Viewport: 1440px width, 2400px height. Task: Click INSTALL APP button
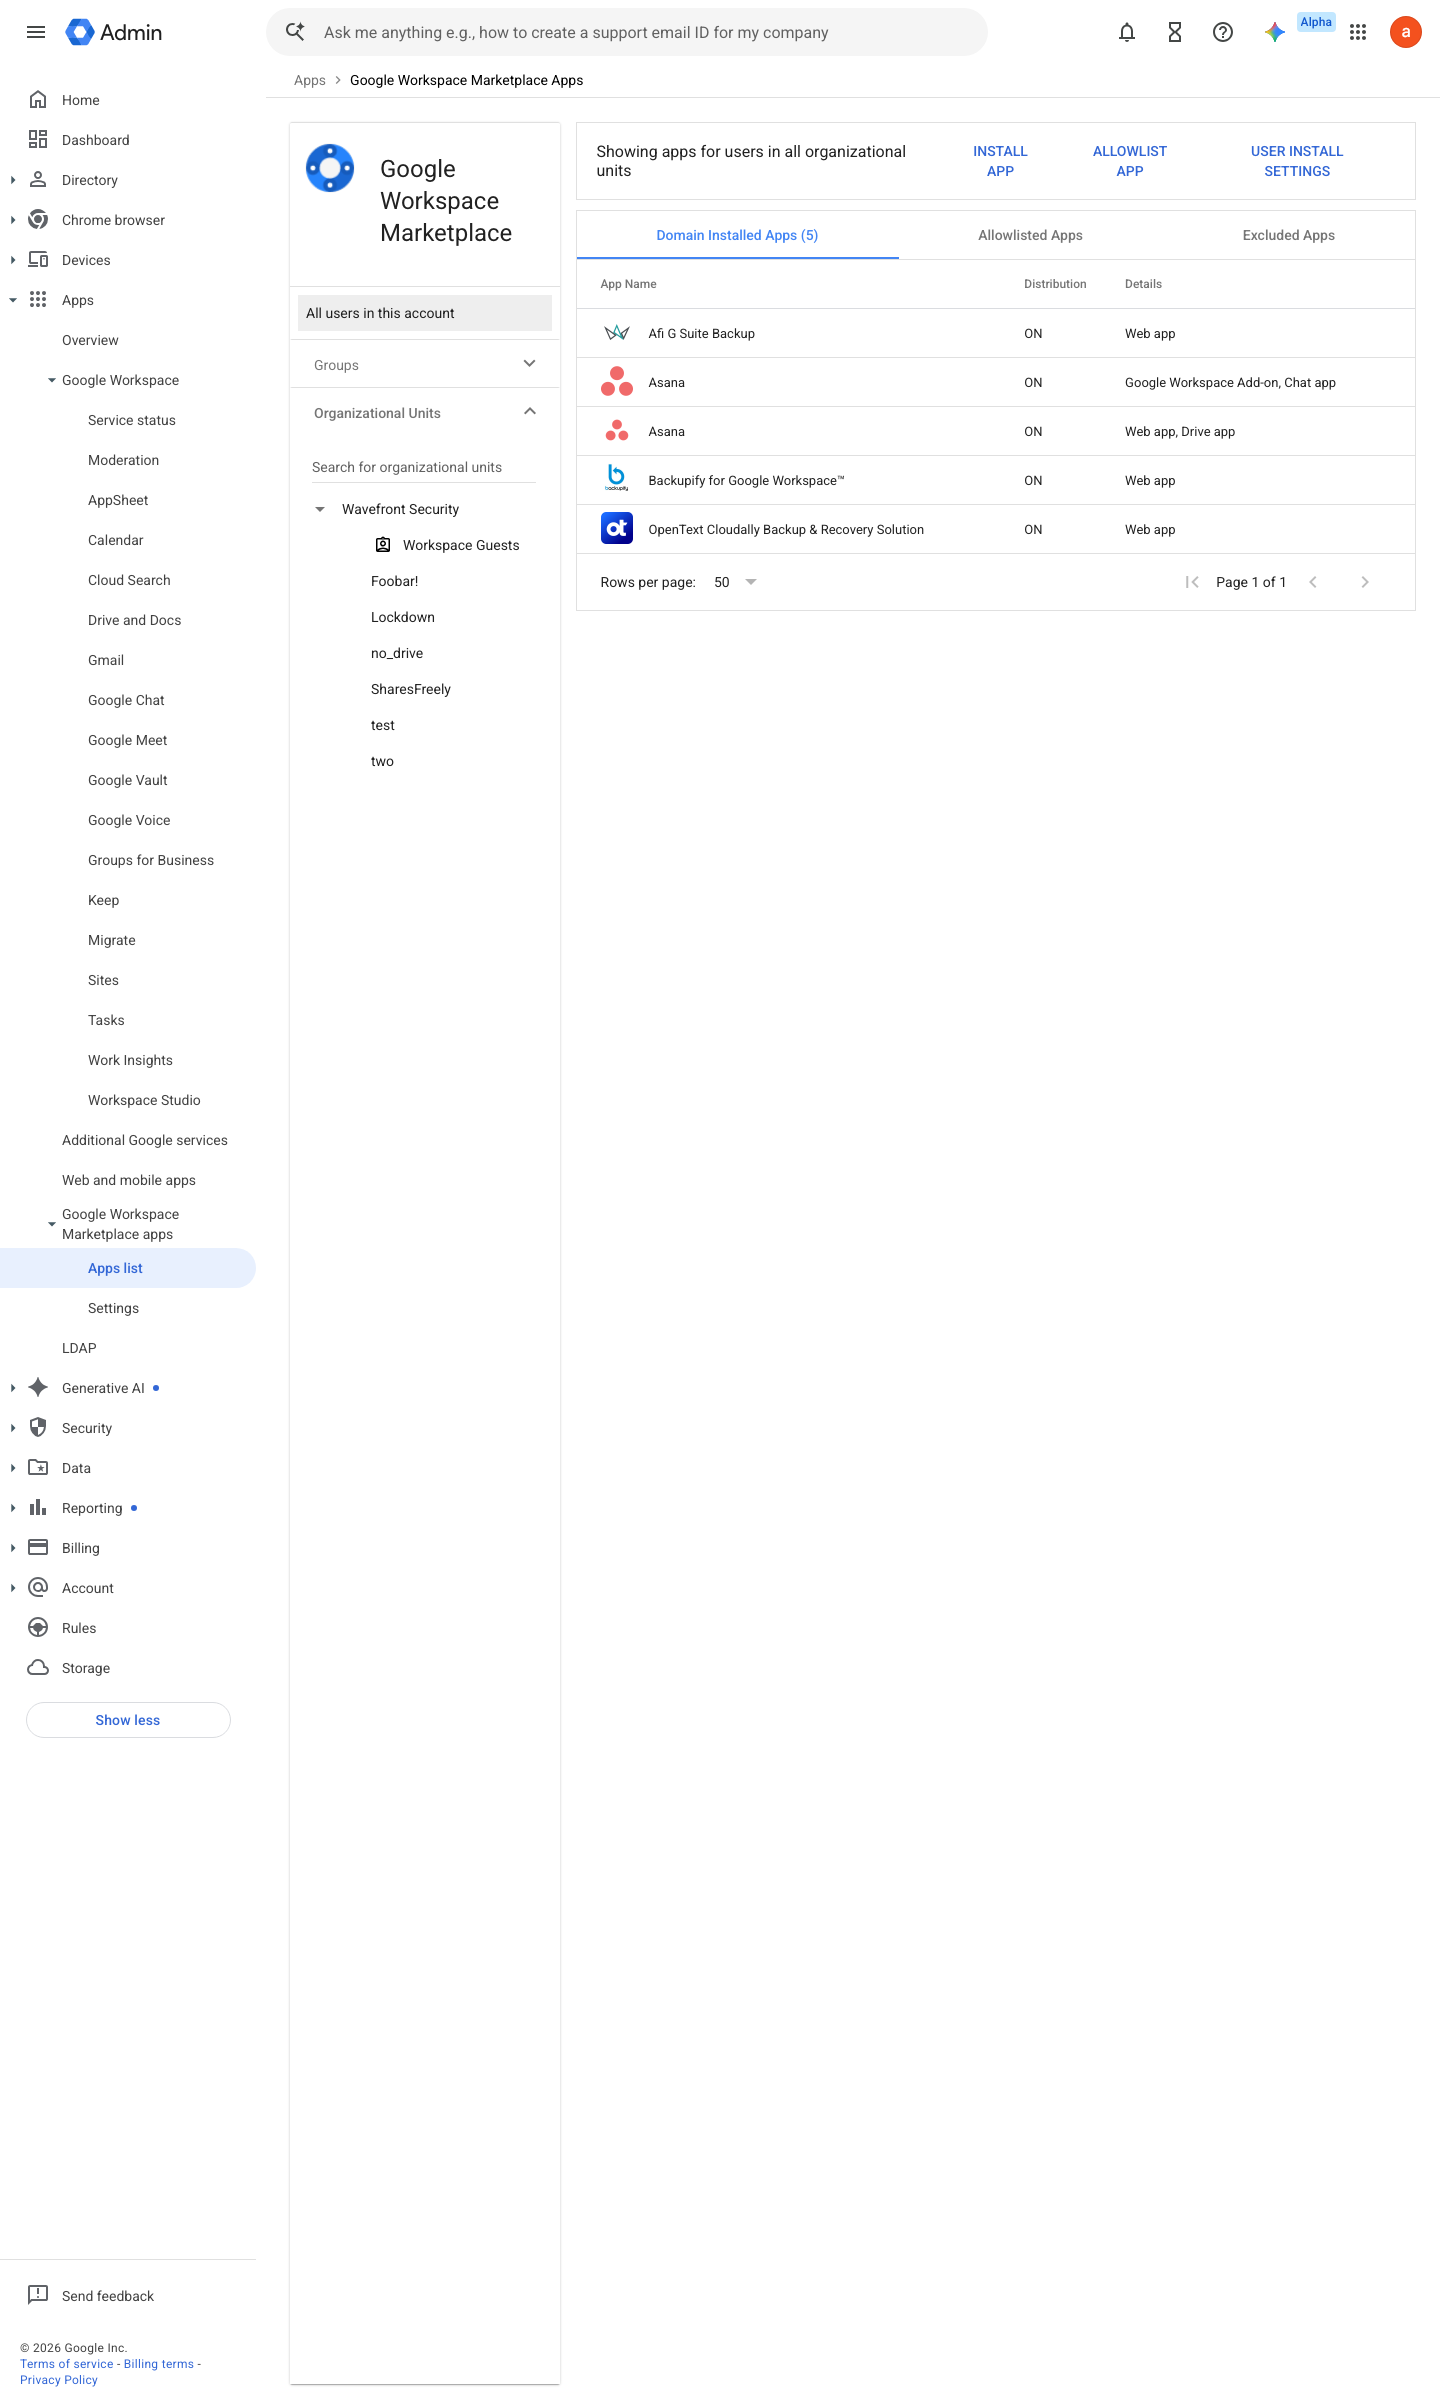1000,161
